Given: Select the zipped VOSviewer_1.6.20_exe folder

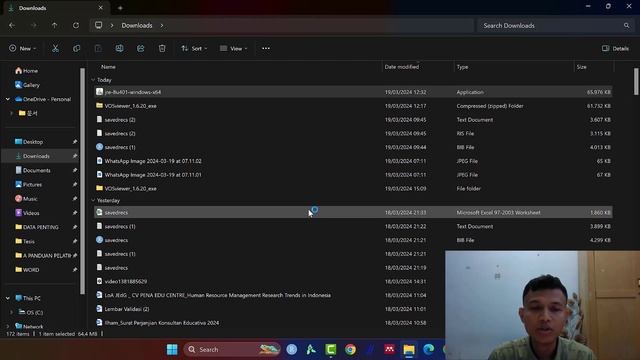Looking at the screenshot, I should coord(353,106).
